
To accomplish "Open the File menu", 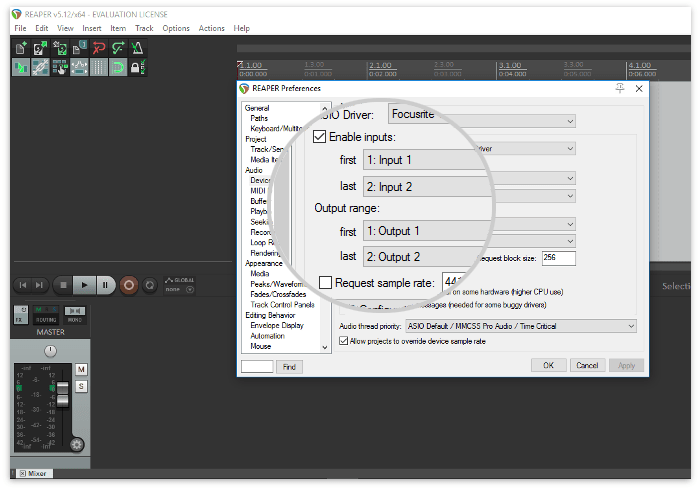I will 20,28.
